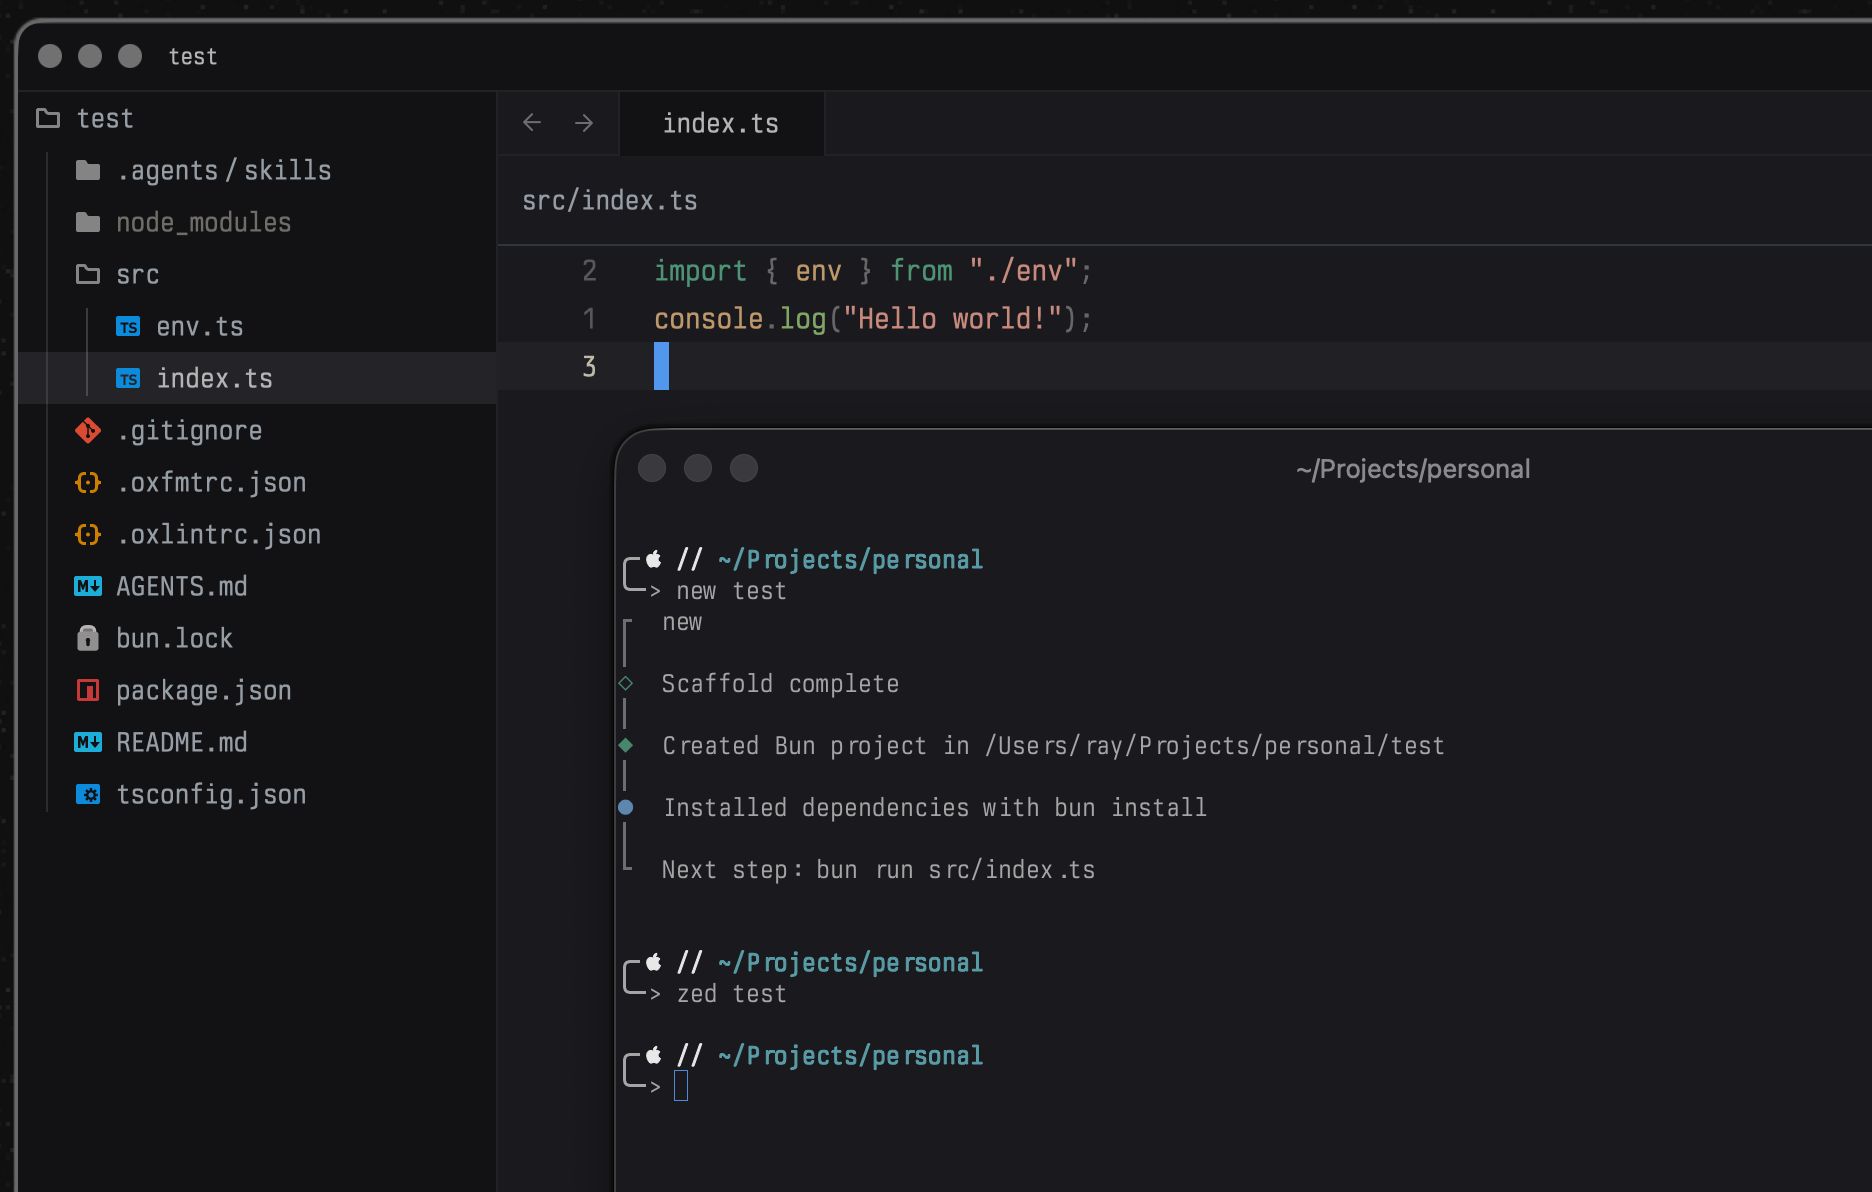Viewport: 1872px width, 1192px height.
Task: Click the src/index.ts breadcrumb path
Action: pos(609,201)
